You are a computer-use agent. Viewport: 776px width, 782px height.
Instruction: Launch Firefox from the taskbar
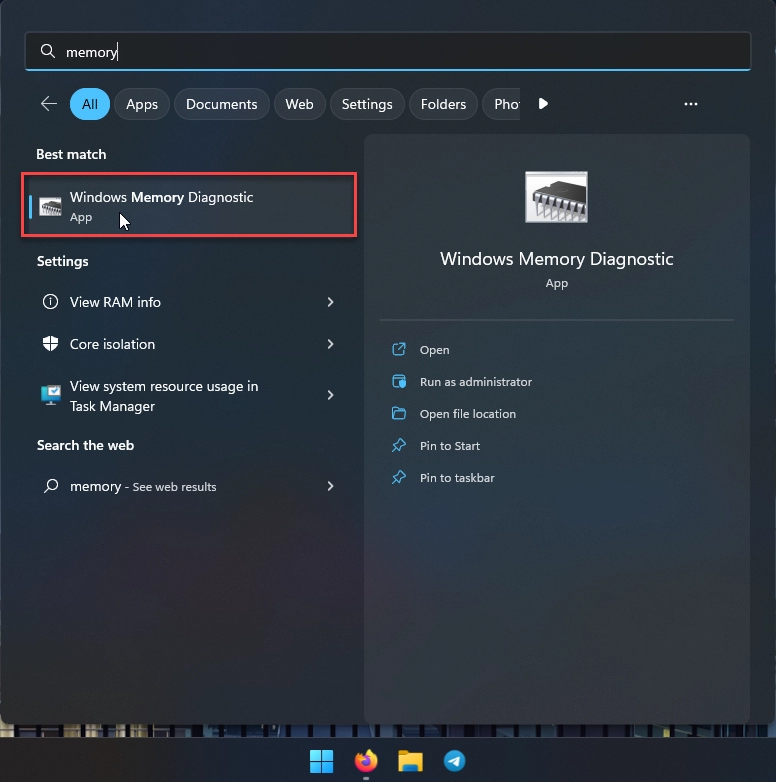click(x=366, y=761)
